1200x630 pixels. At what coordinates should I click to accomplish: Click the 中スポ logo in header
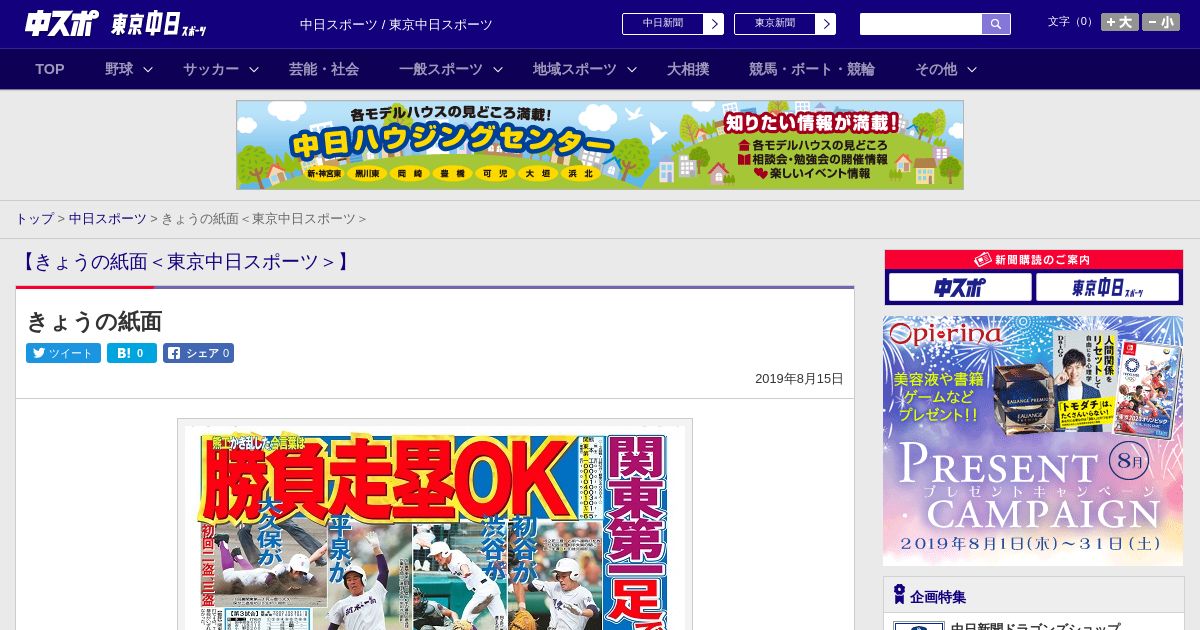click(x=62, y=23)
